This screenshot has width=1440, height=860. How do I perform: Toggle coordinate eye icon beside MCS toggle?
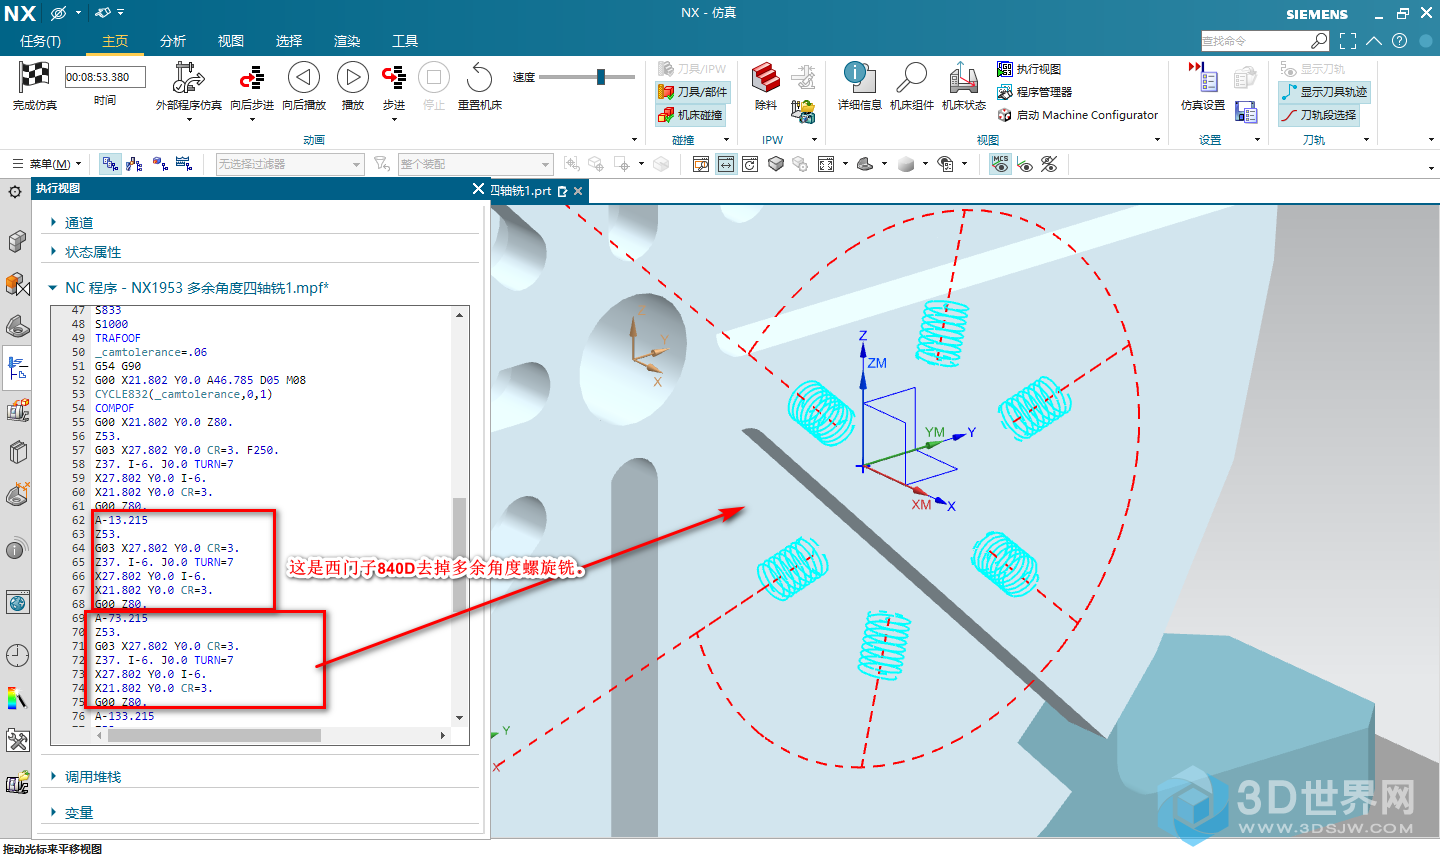tap(1025, 164)
